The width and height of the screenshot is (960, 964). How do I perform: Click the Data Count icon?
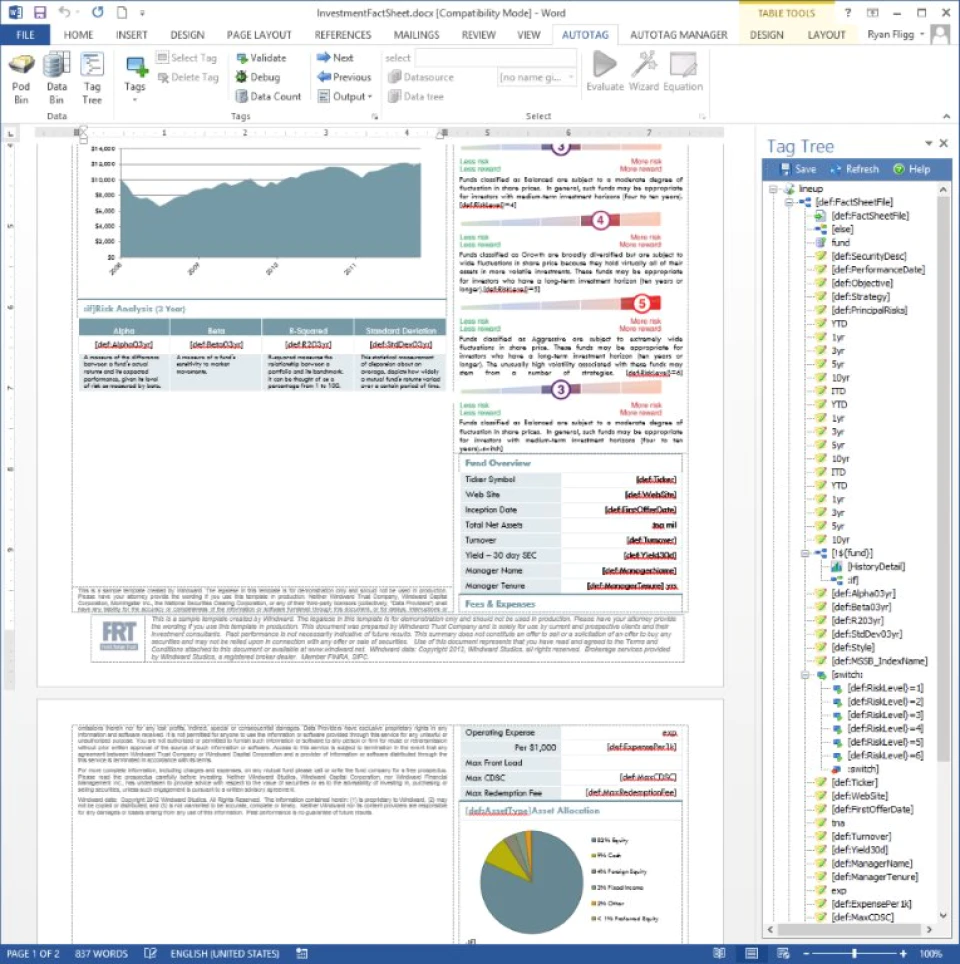(x=268, y=96)
